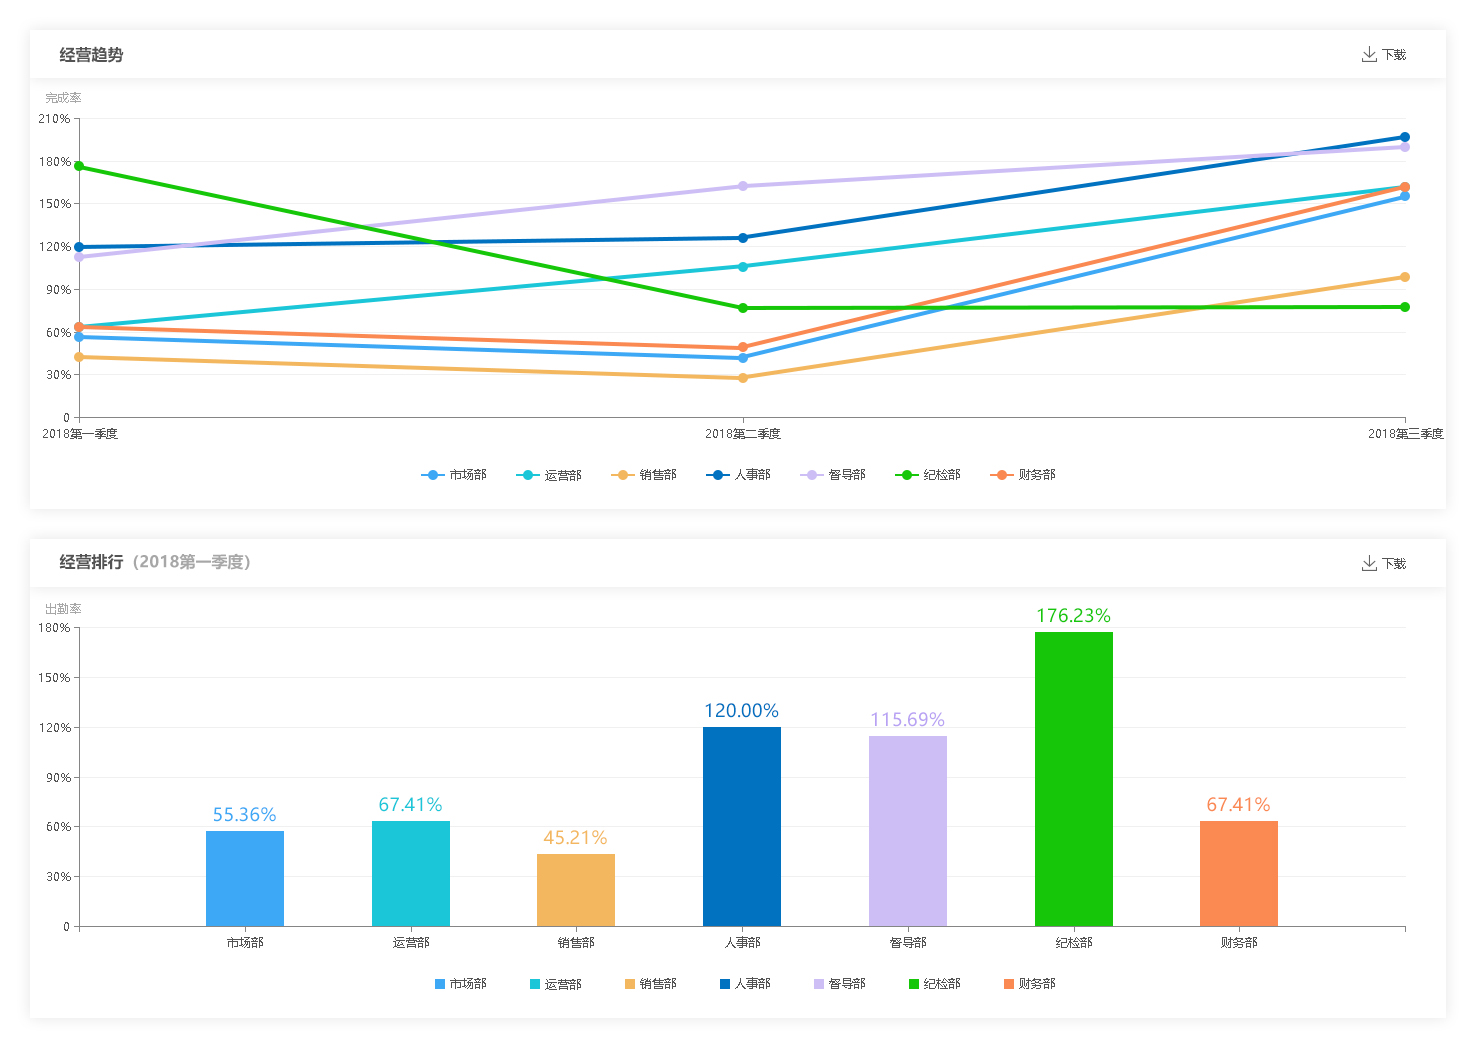Toggle 财务部 series in line chart legend
Screen dimensions: 1476x1048
1023,475
